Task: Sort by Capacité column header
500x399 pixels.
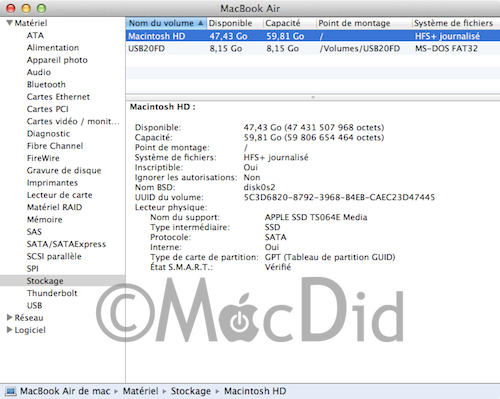Action: tap(289, 23)
